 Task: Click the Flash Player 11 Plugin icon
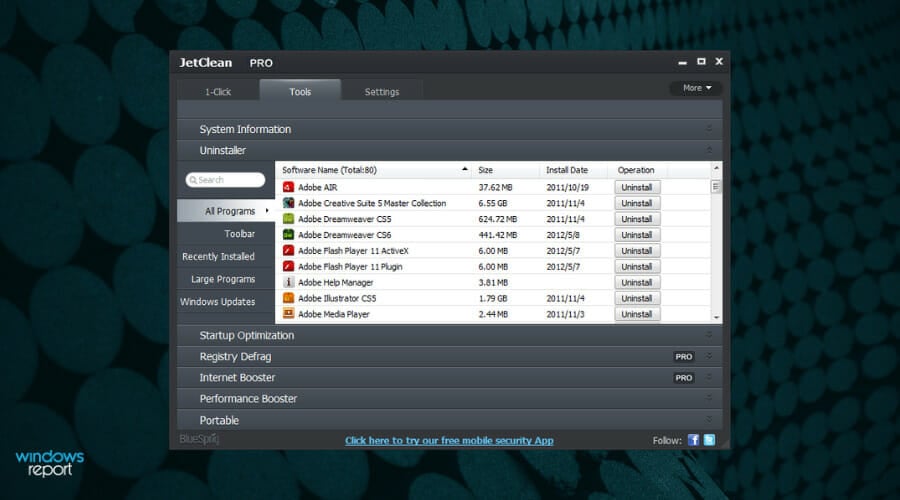click(288, 266)
